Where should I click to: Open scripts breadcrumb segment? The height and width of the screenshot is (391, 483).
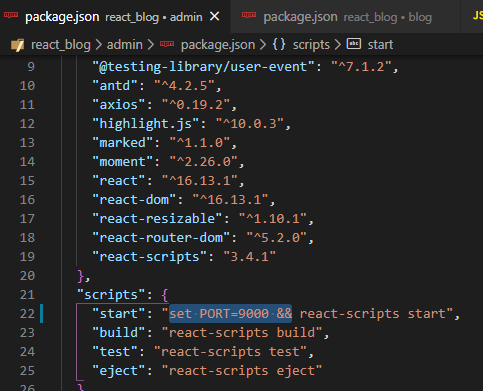tap(311, 45)
